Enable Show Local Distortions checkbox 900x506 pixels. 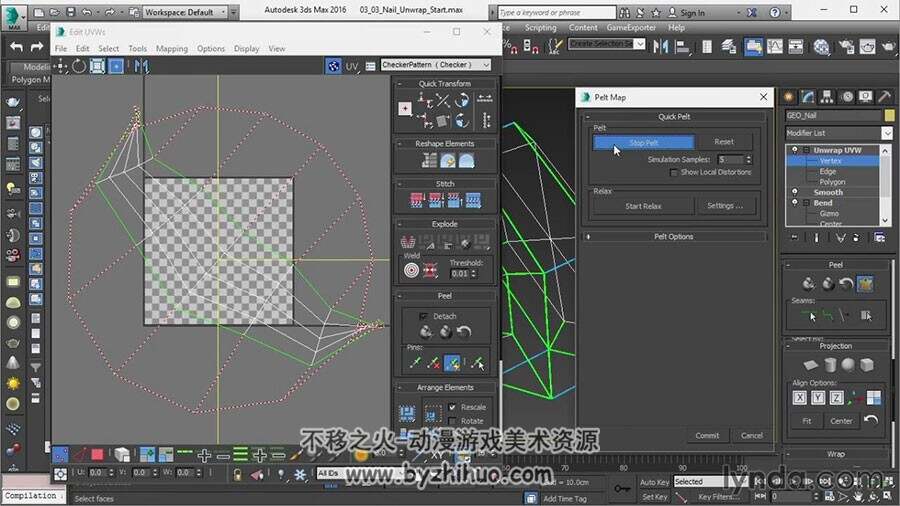[673, 172]
